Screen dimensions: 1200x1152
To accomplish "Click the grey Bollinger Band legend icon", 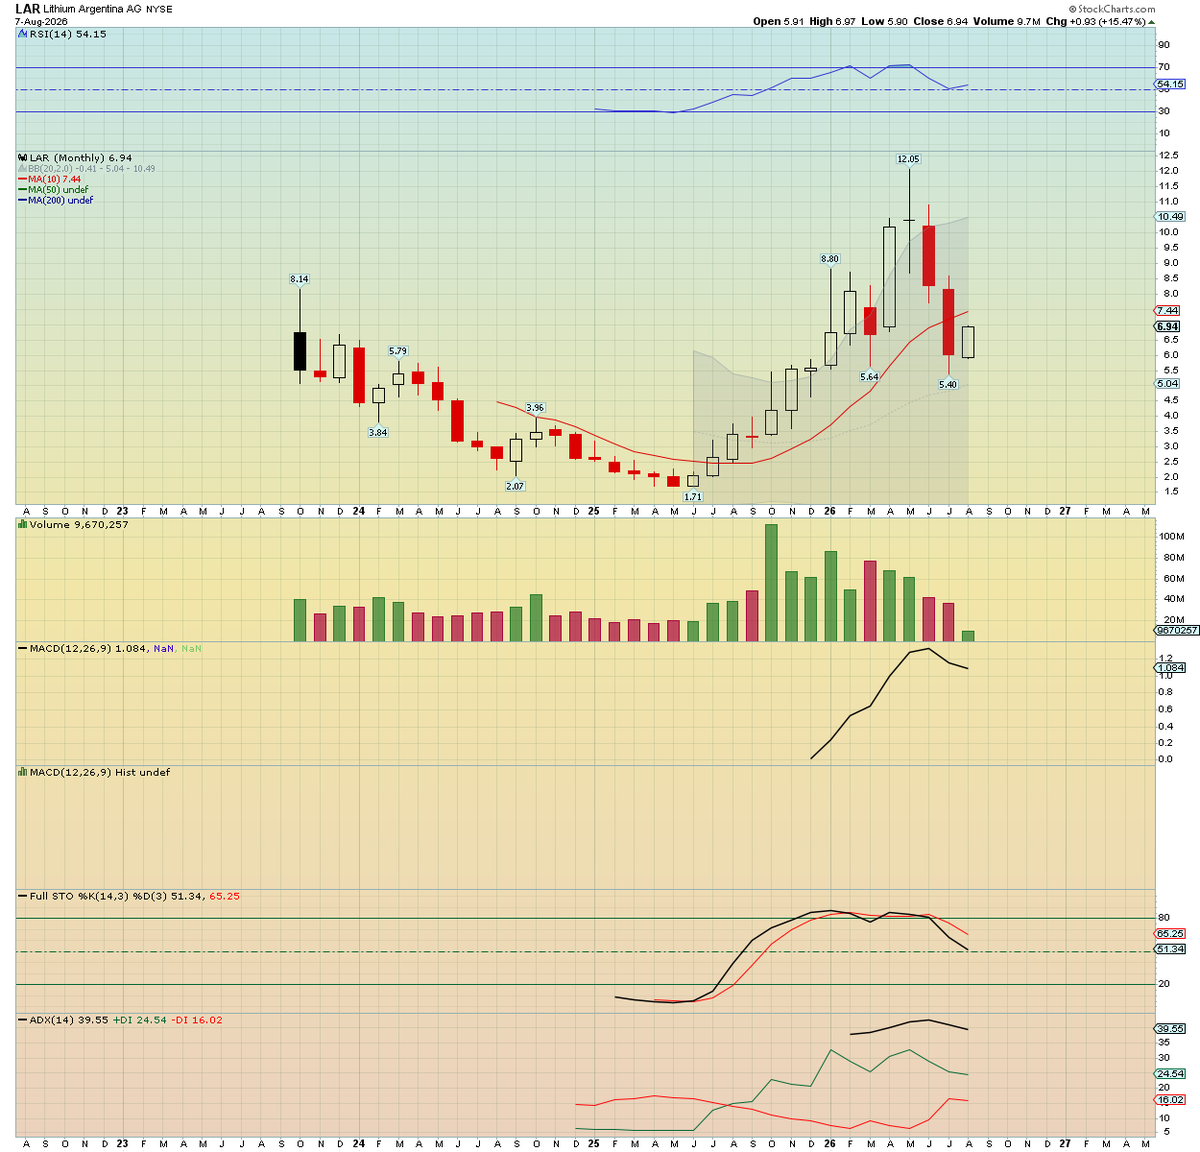I will (23, 169).
